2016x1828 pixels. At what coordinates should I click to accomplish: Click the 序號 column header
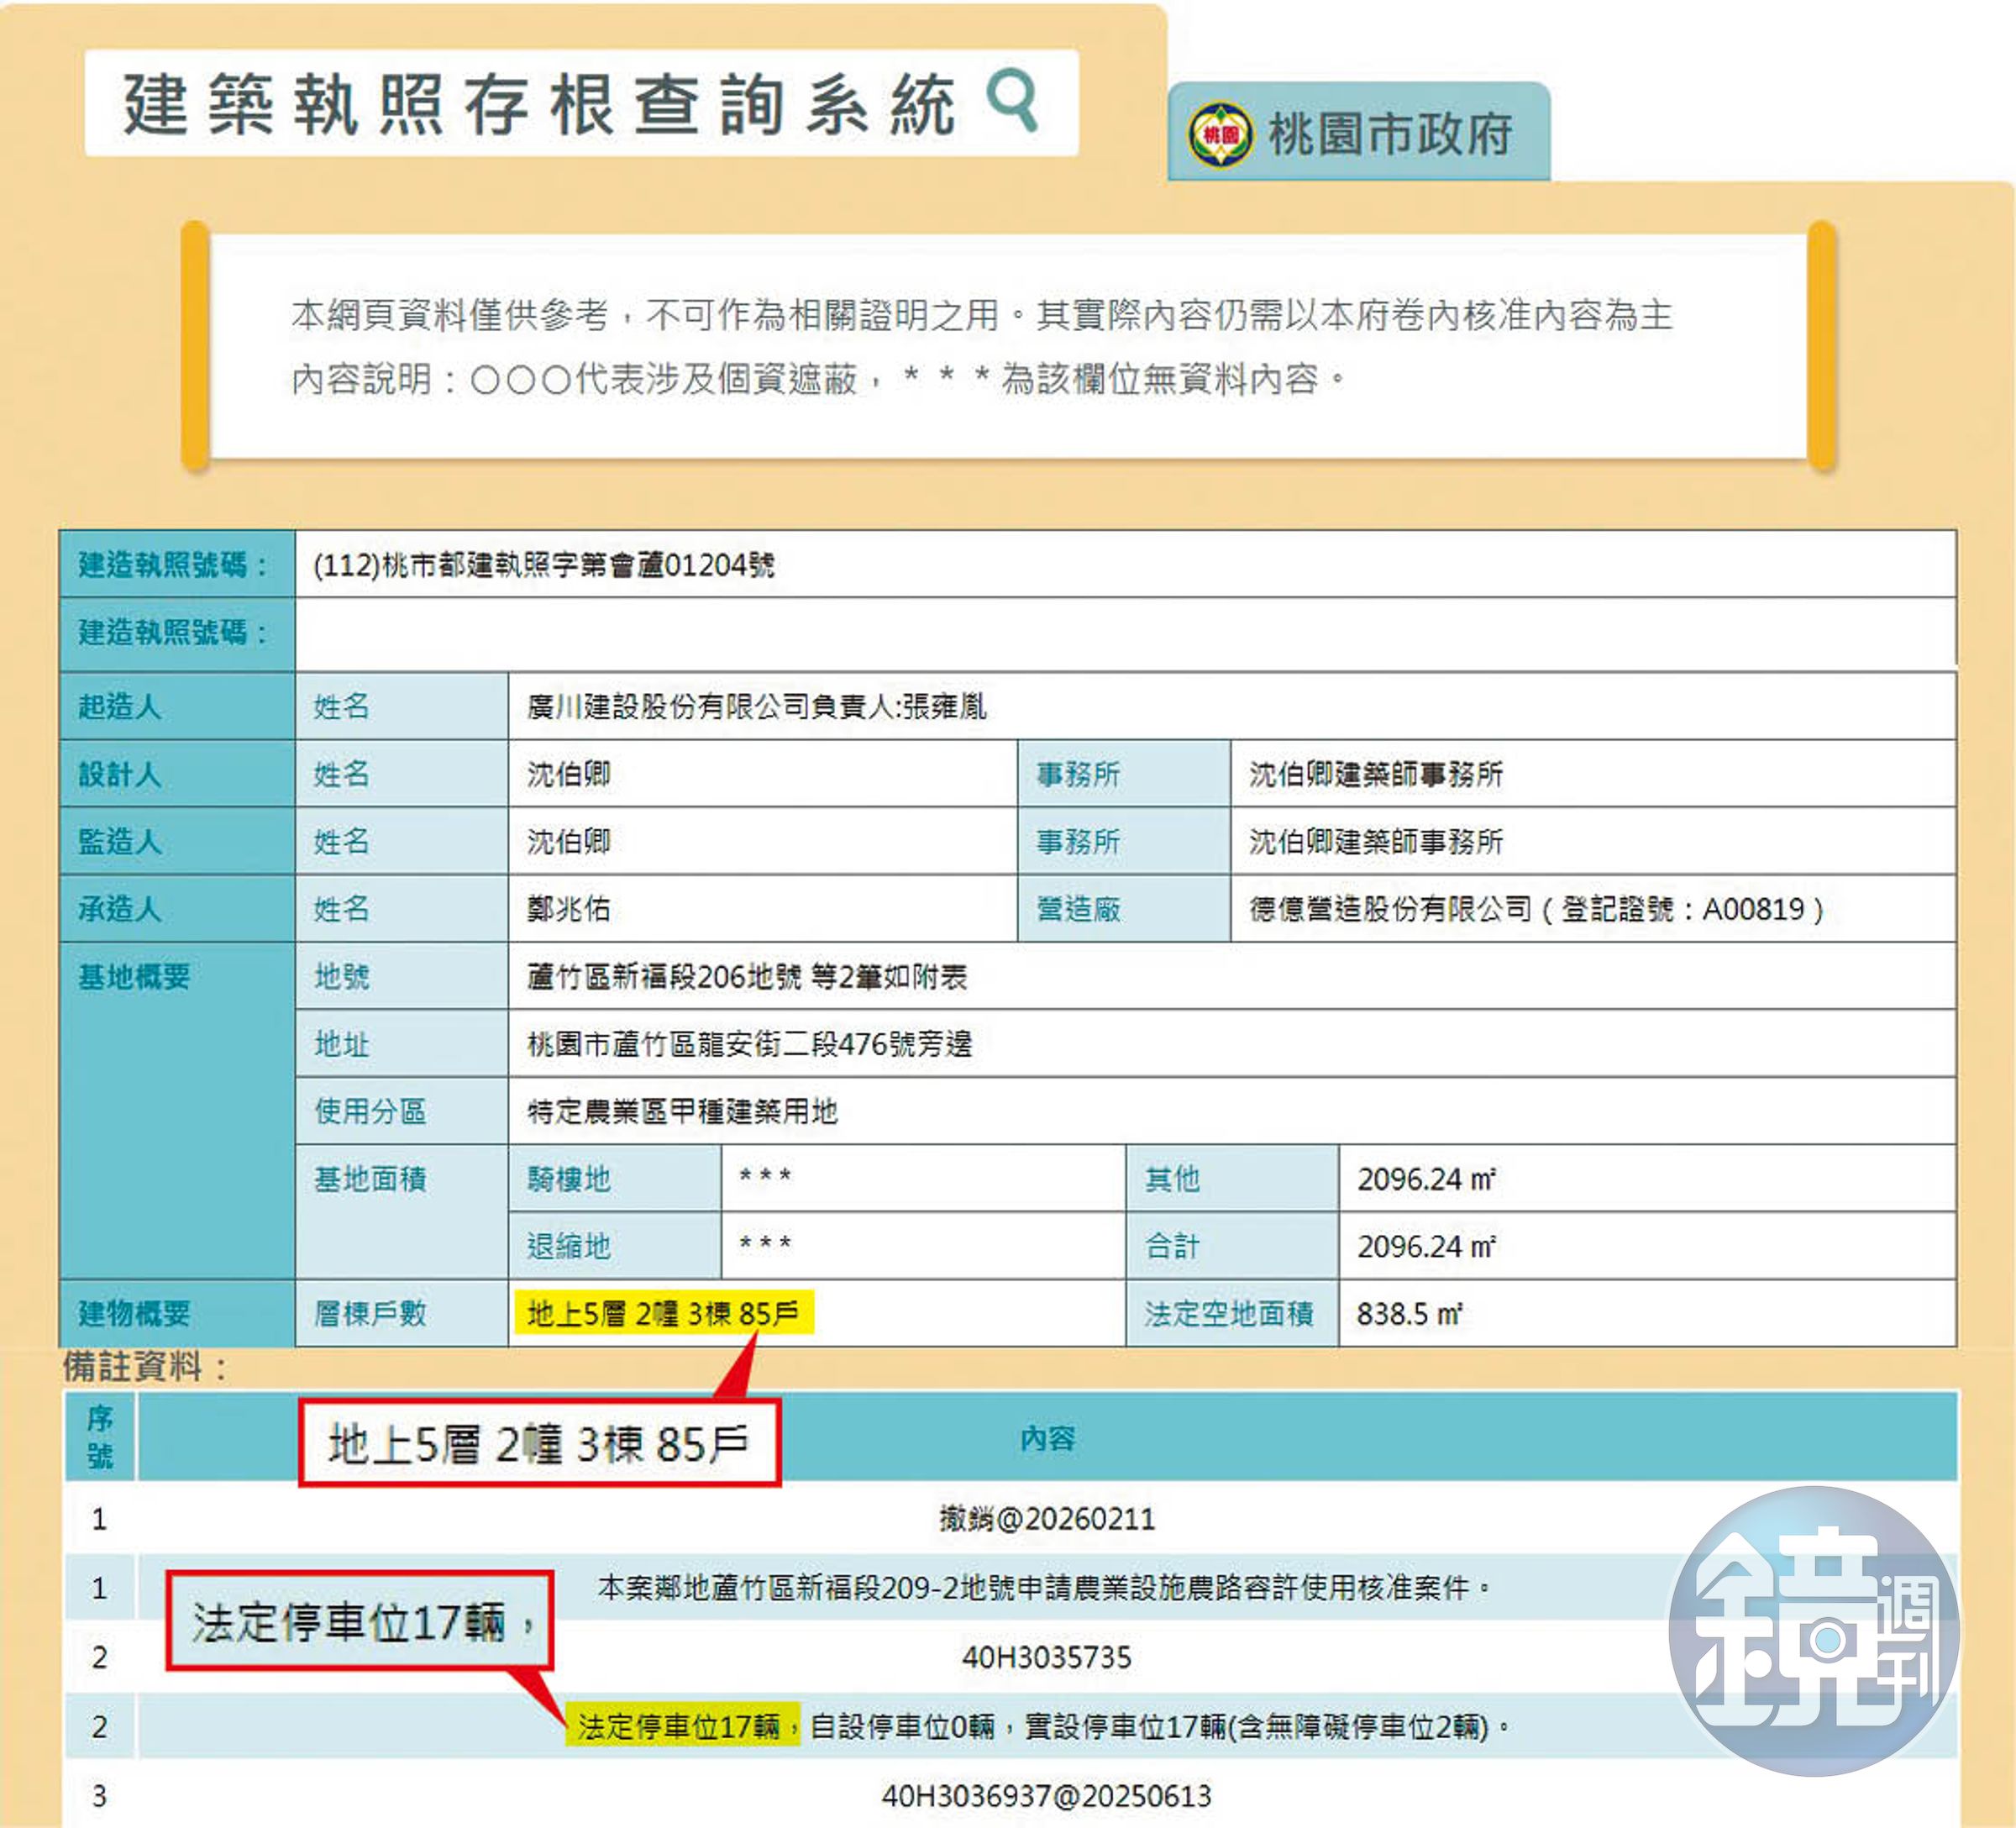99,1436
